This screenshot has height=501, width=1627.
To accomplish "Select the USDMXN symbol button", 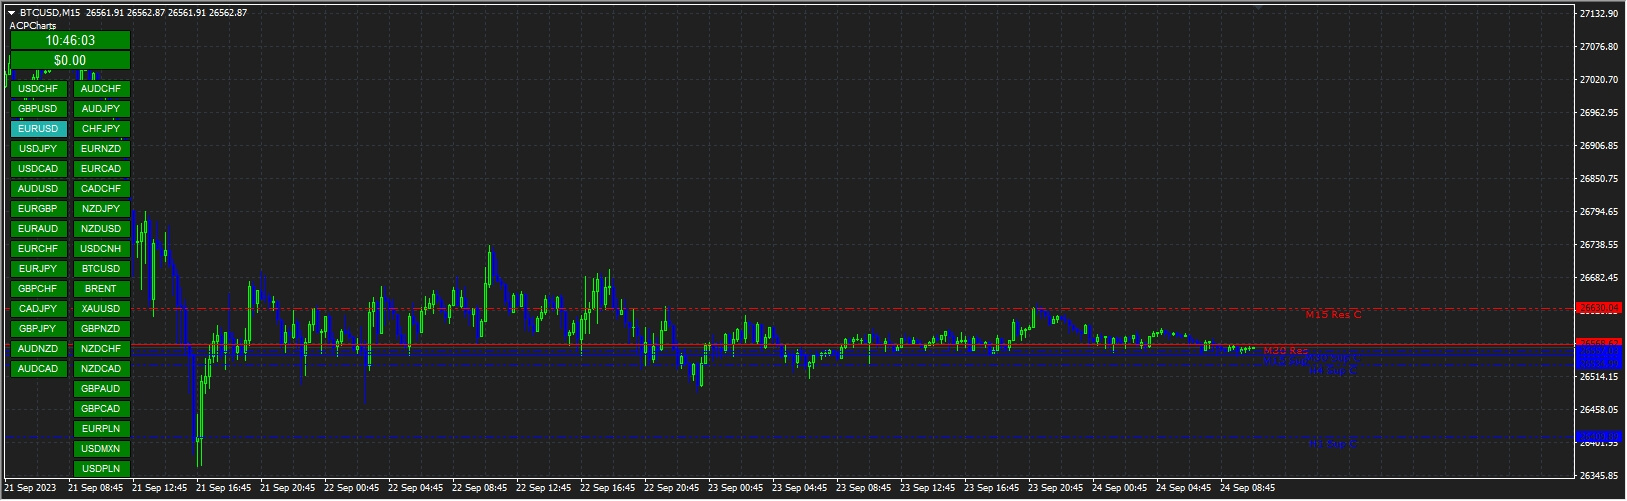I will click(x=101, y=449).
